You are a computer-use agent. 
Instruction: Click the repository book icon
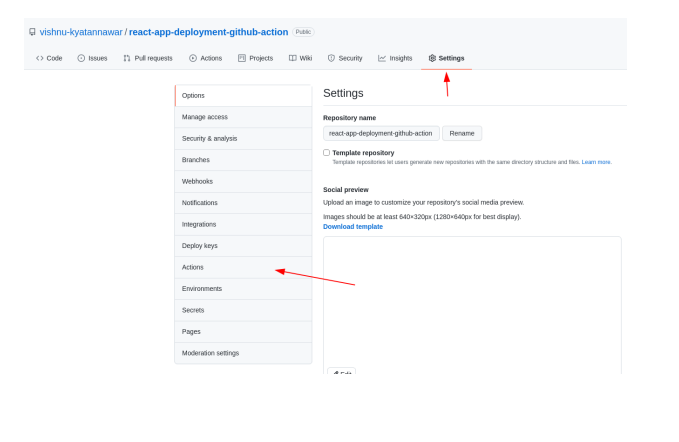[x=32, y=32]
